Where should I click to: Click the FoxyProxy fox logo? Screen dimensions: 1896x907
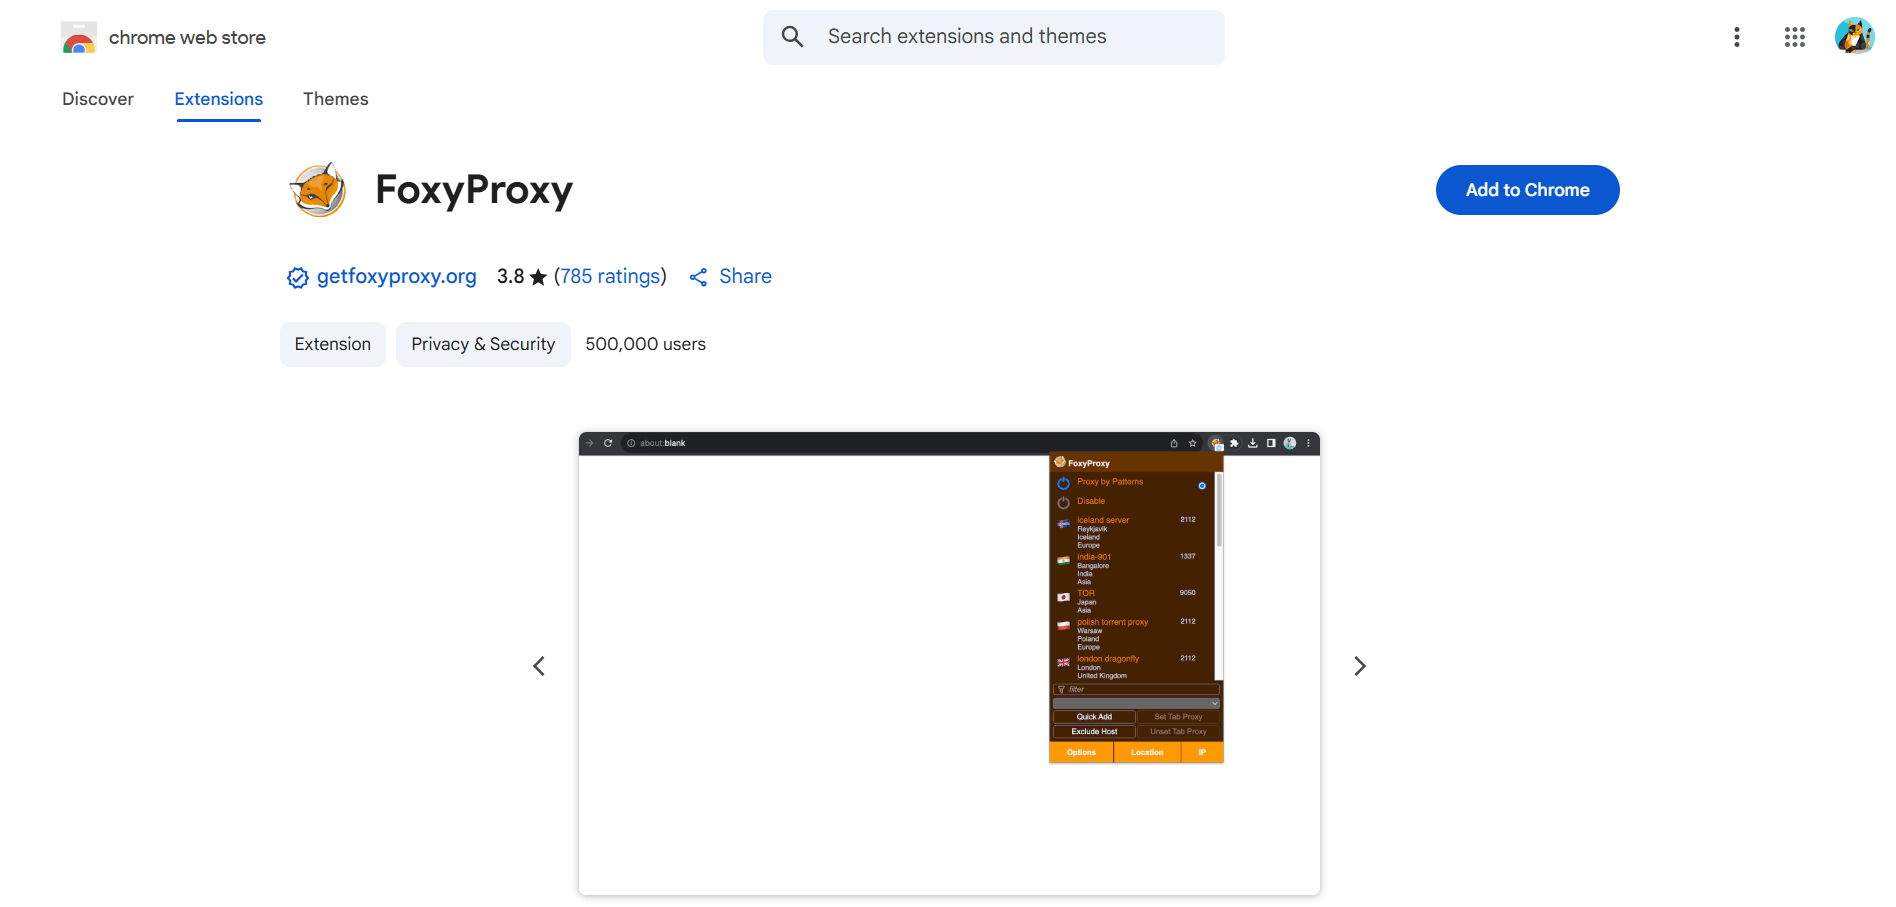coord(318,190)
